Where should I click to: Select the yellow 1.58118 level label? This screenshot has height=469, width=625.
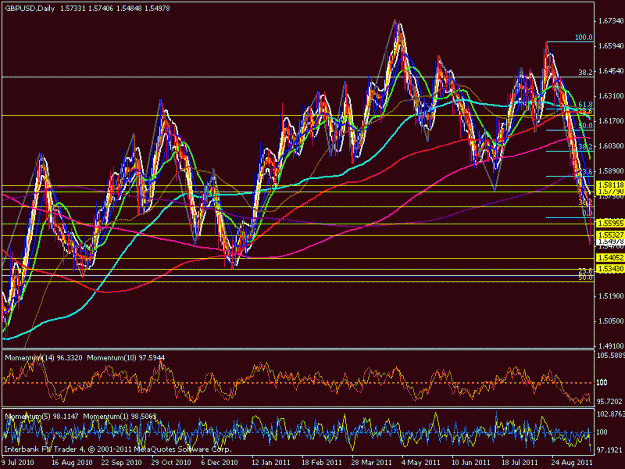coord(610,185)
